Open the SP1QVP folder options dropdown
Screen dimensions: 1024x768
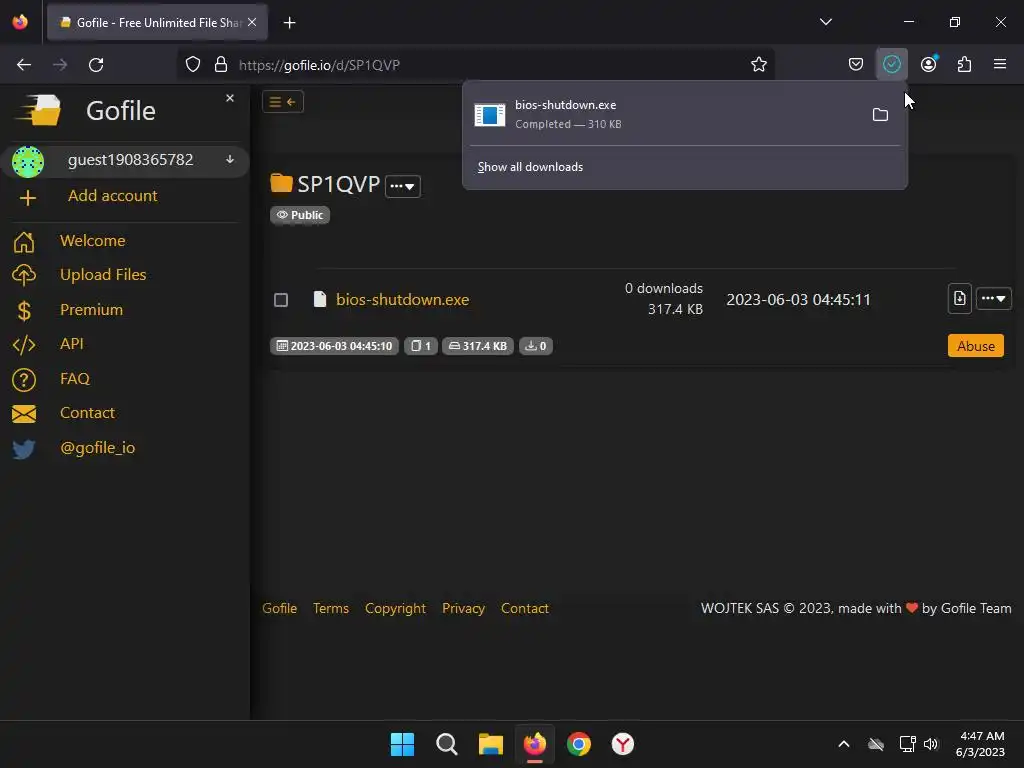tap(403, 186)
